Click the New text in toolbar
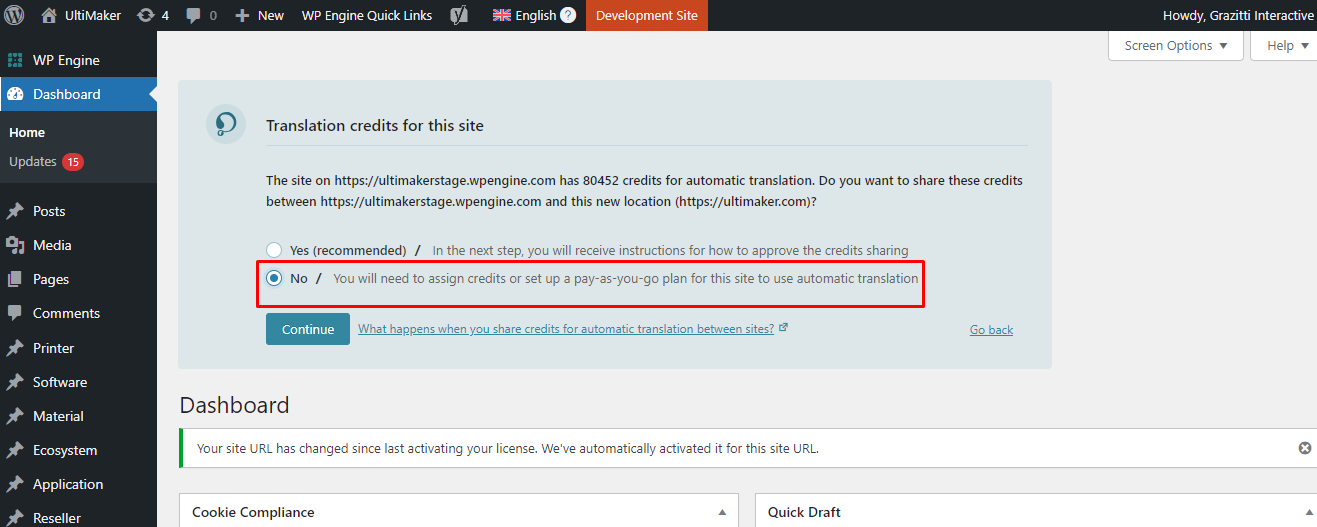 click(271, 15)
